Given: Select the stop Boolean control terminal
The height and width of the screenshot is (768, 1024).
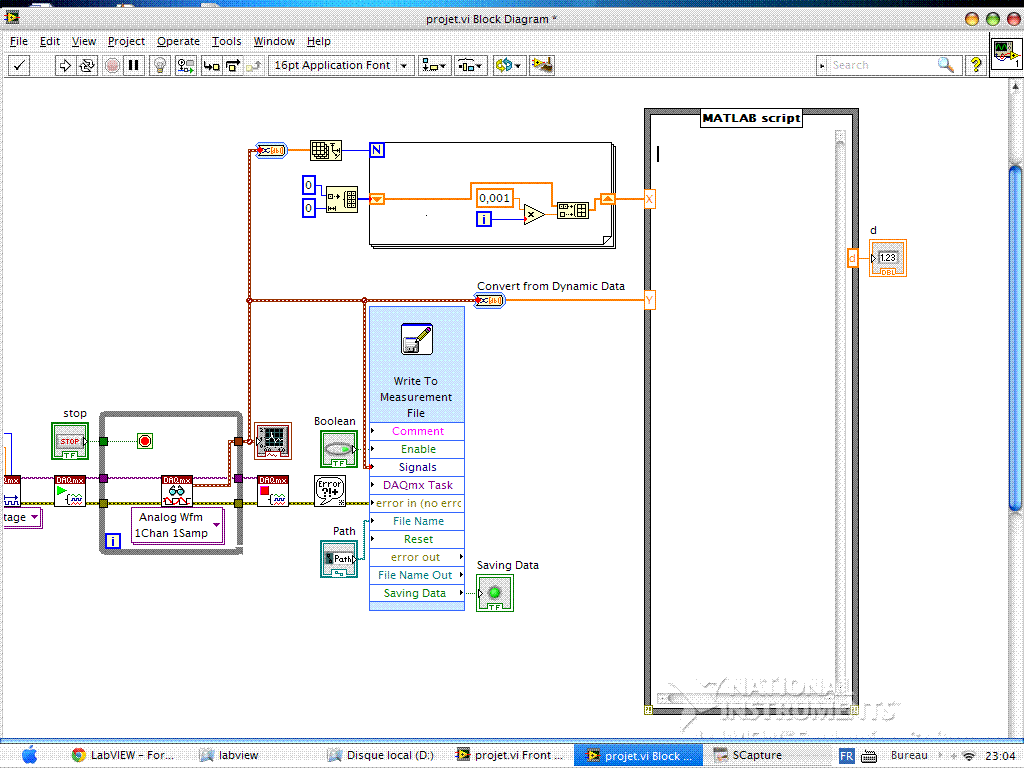Looking at the screenshot, I should coord(70,441).
